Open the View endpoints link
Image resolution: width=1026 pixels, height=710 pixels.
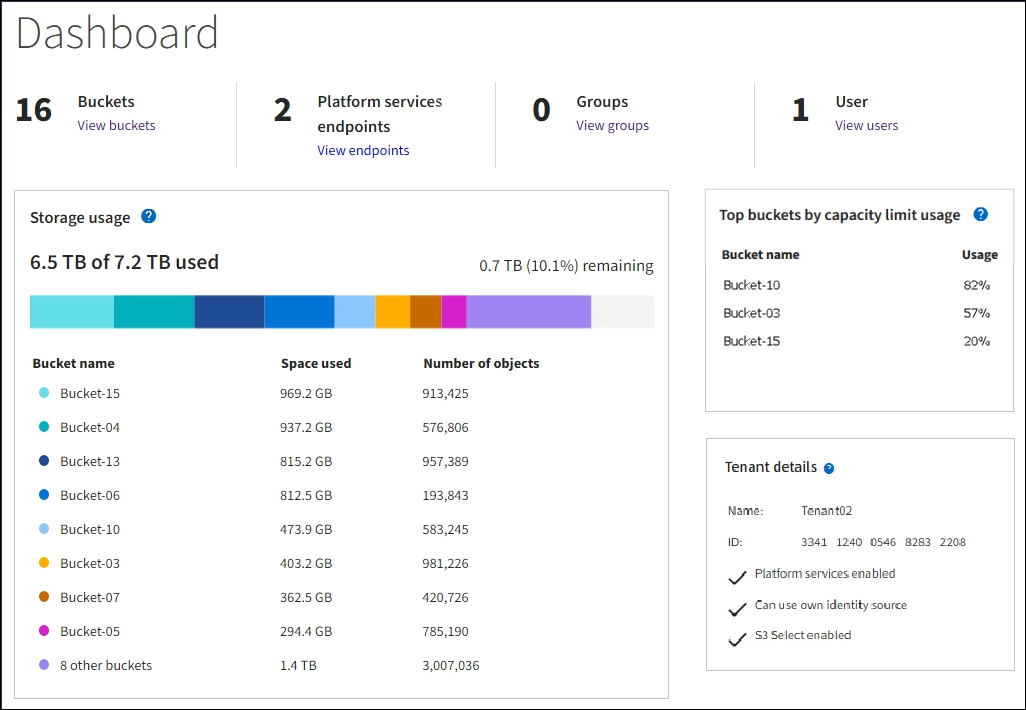tap(363, 151)
